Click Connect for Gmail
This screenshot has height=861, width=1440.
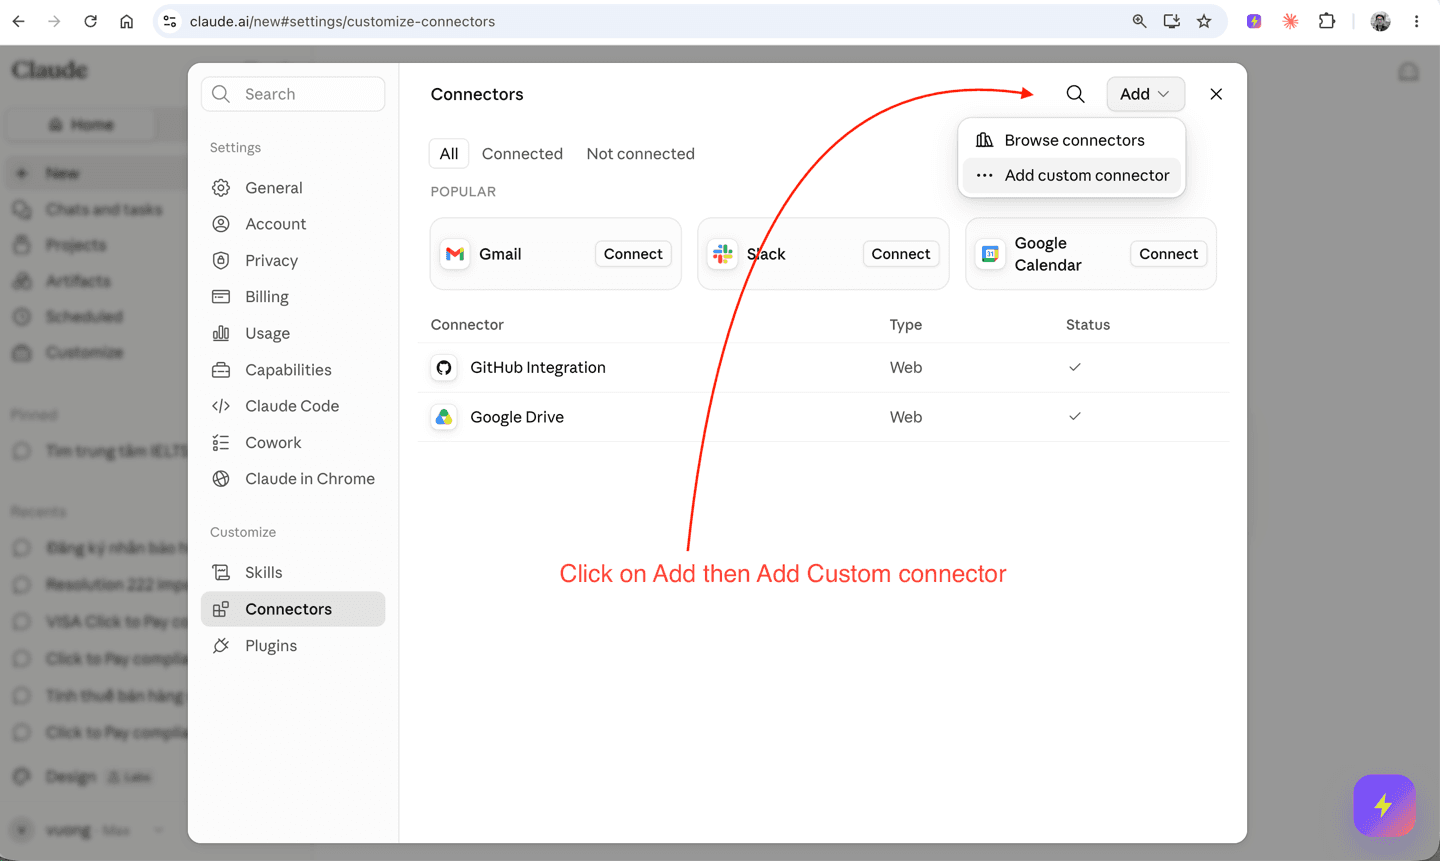633,254
